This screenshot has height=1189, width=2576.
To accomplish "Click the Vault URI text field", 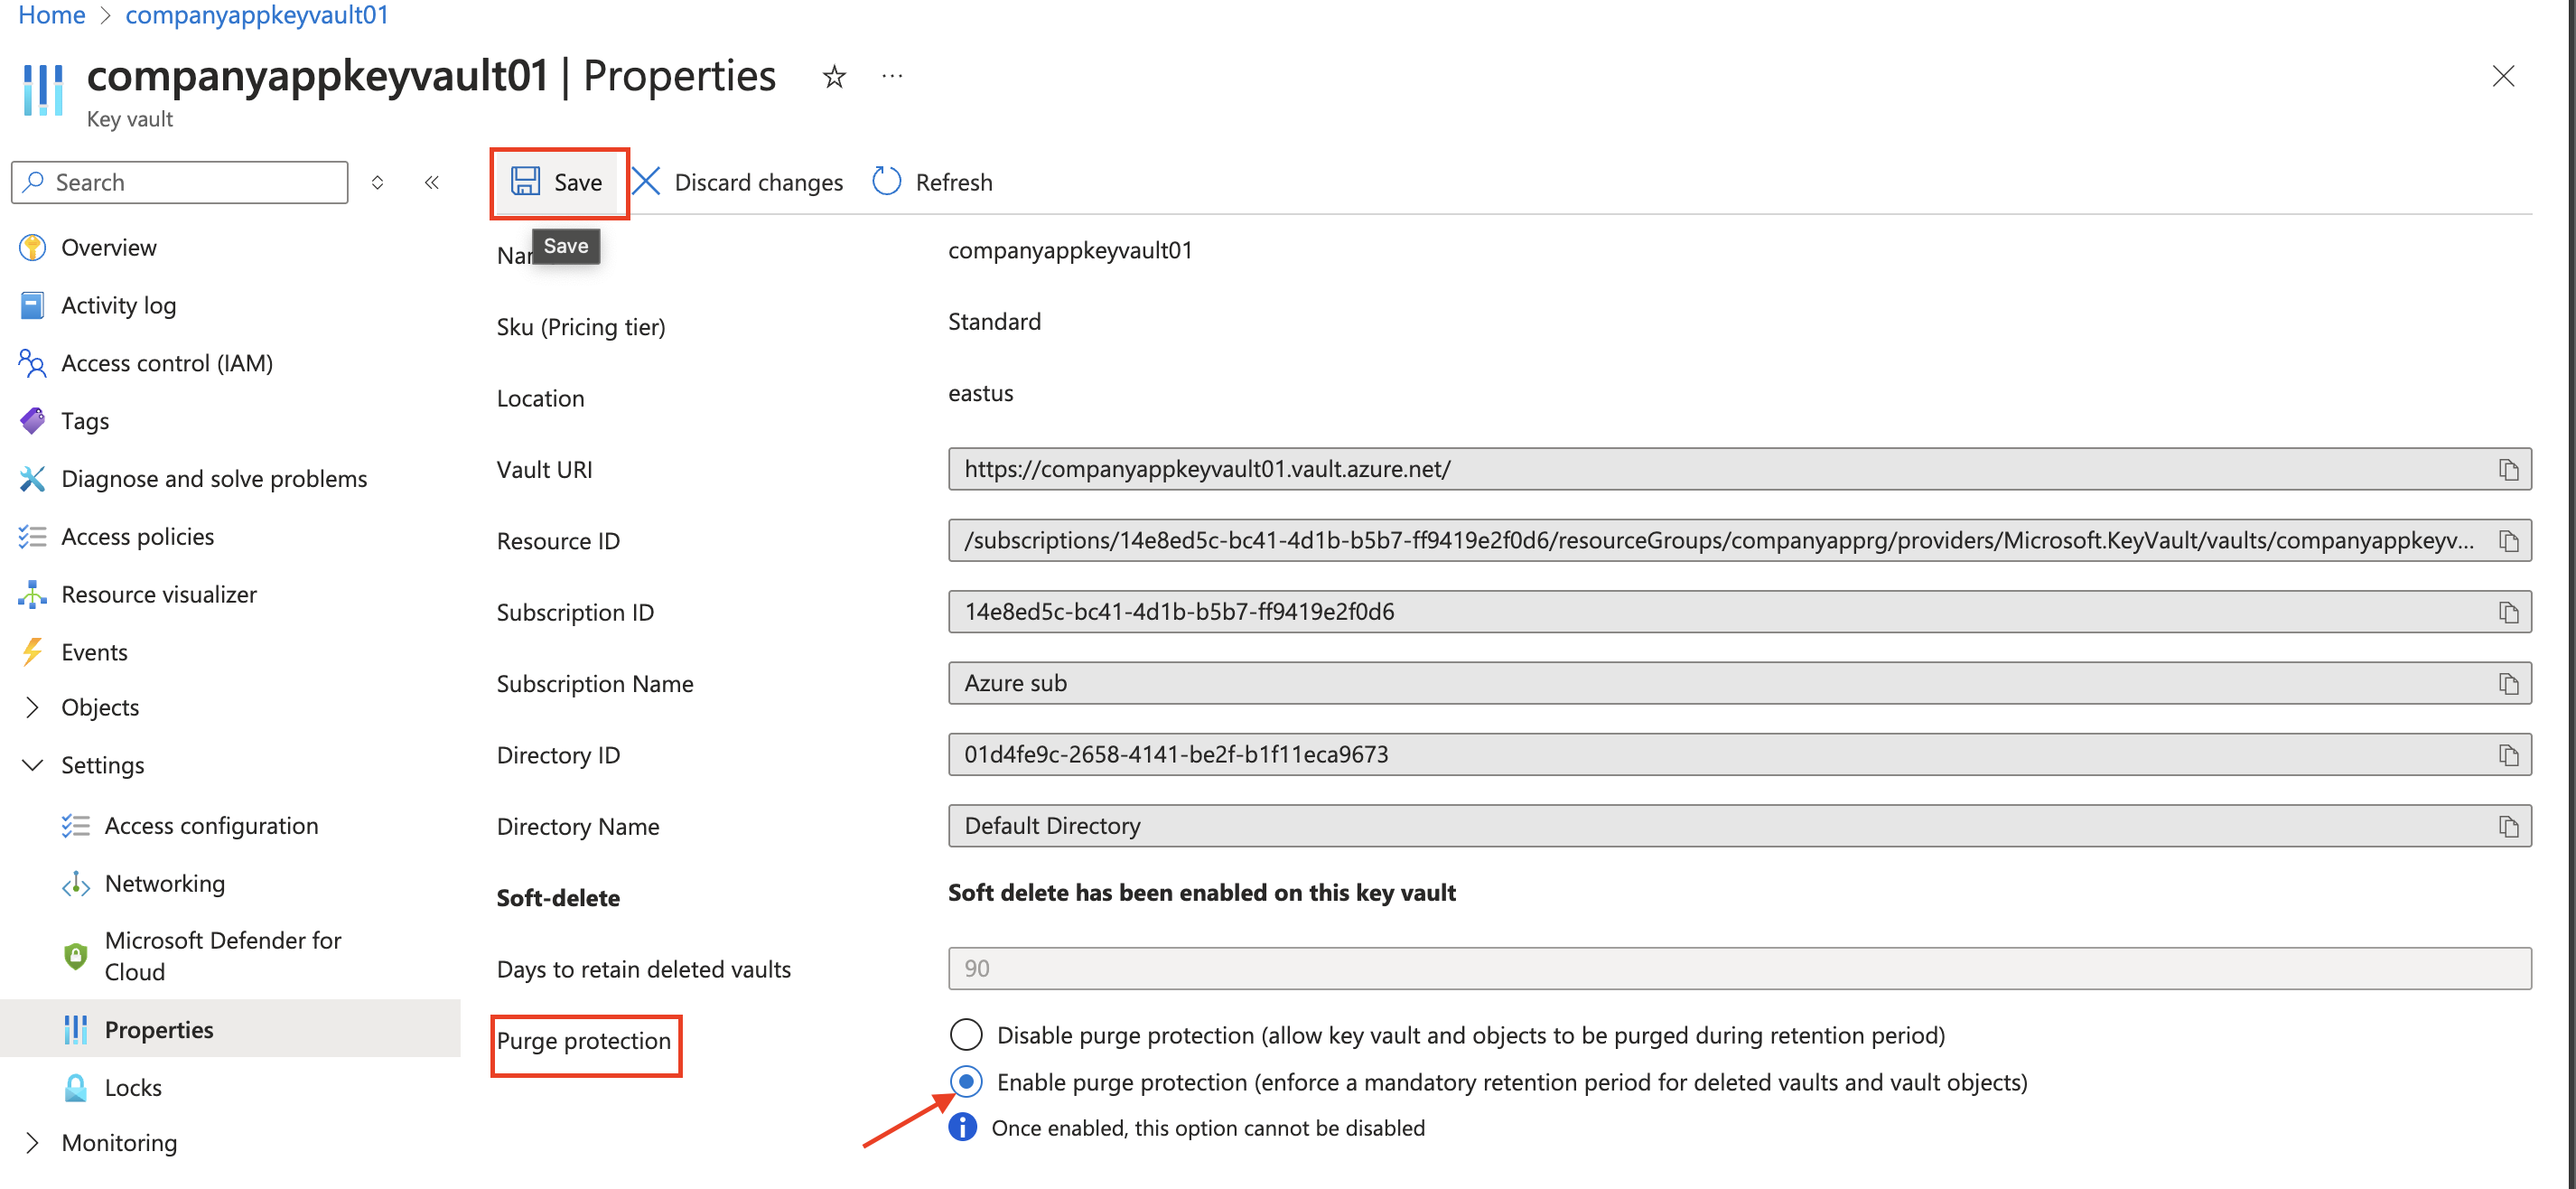I will [1739, 469].
